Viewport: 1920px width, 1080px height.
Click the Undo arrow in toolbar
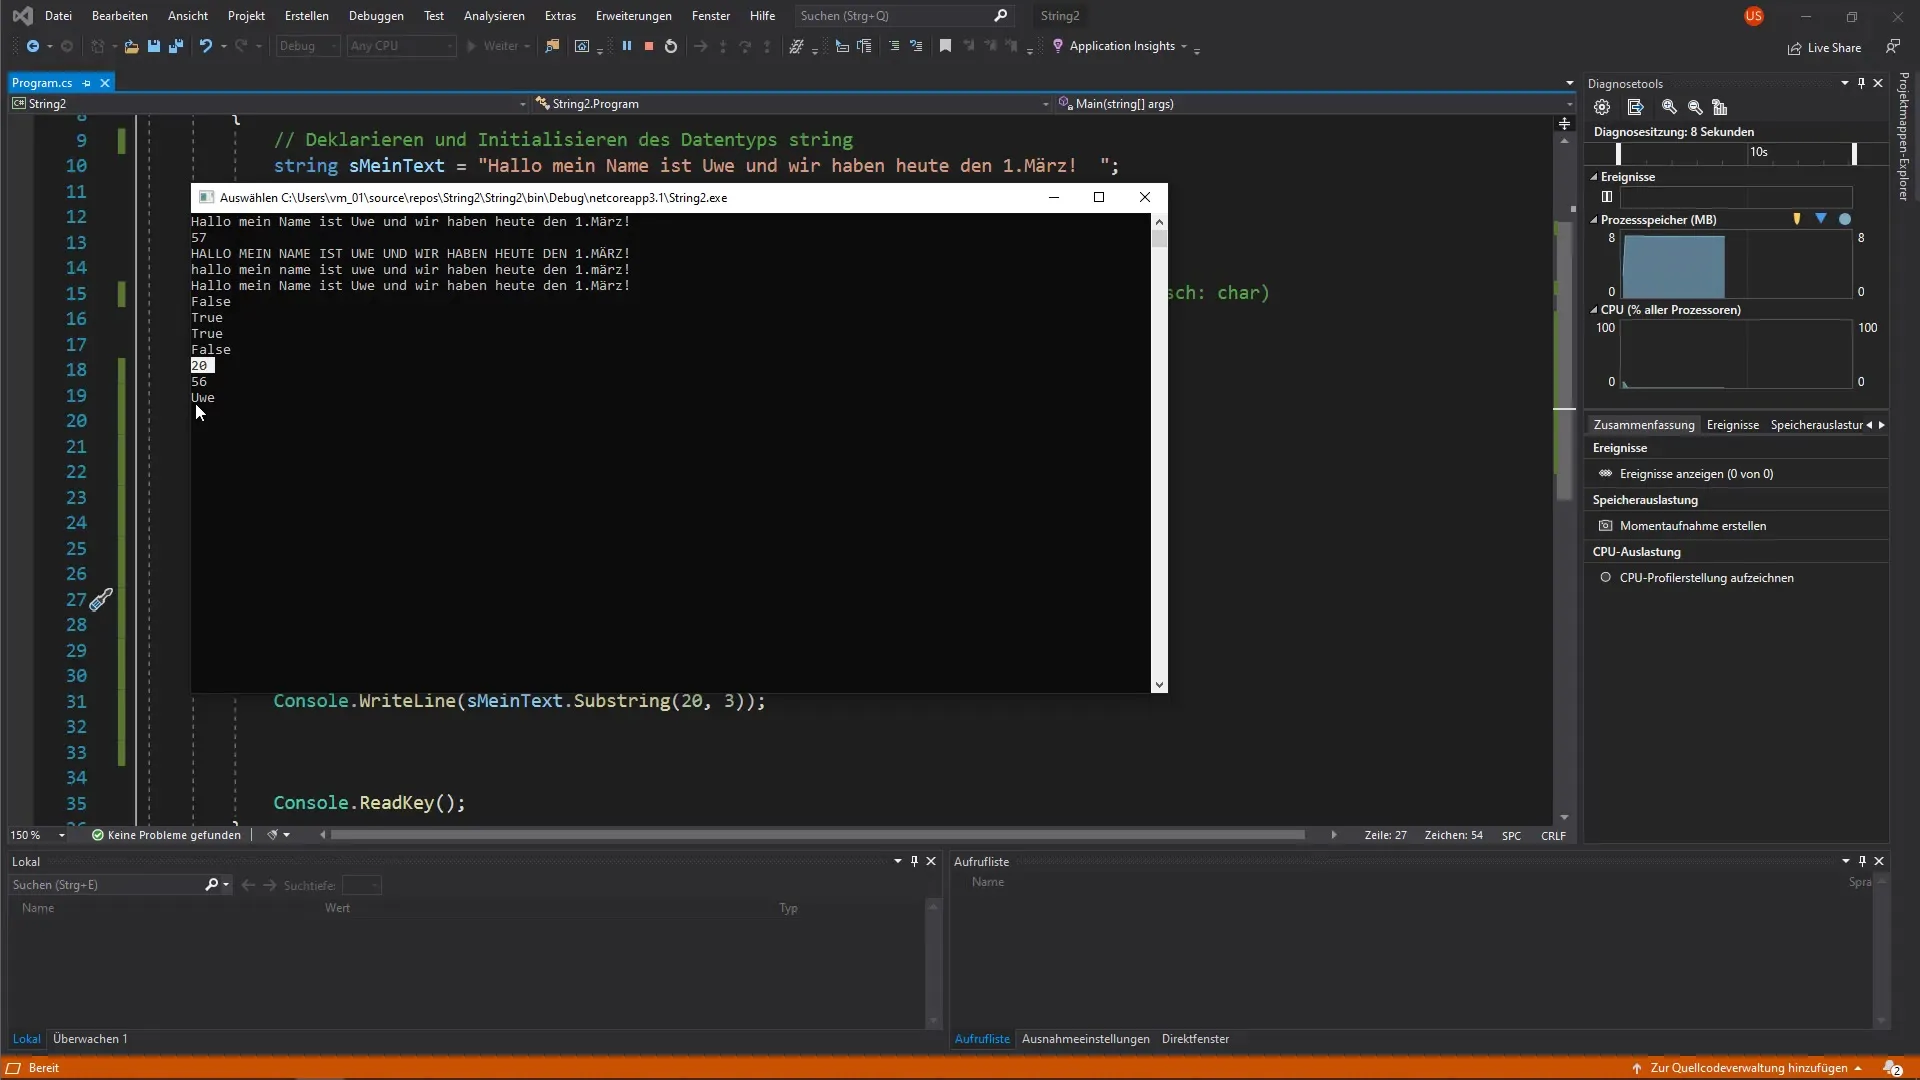coord(206,46)
